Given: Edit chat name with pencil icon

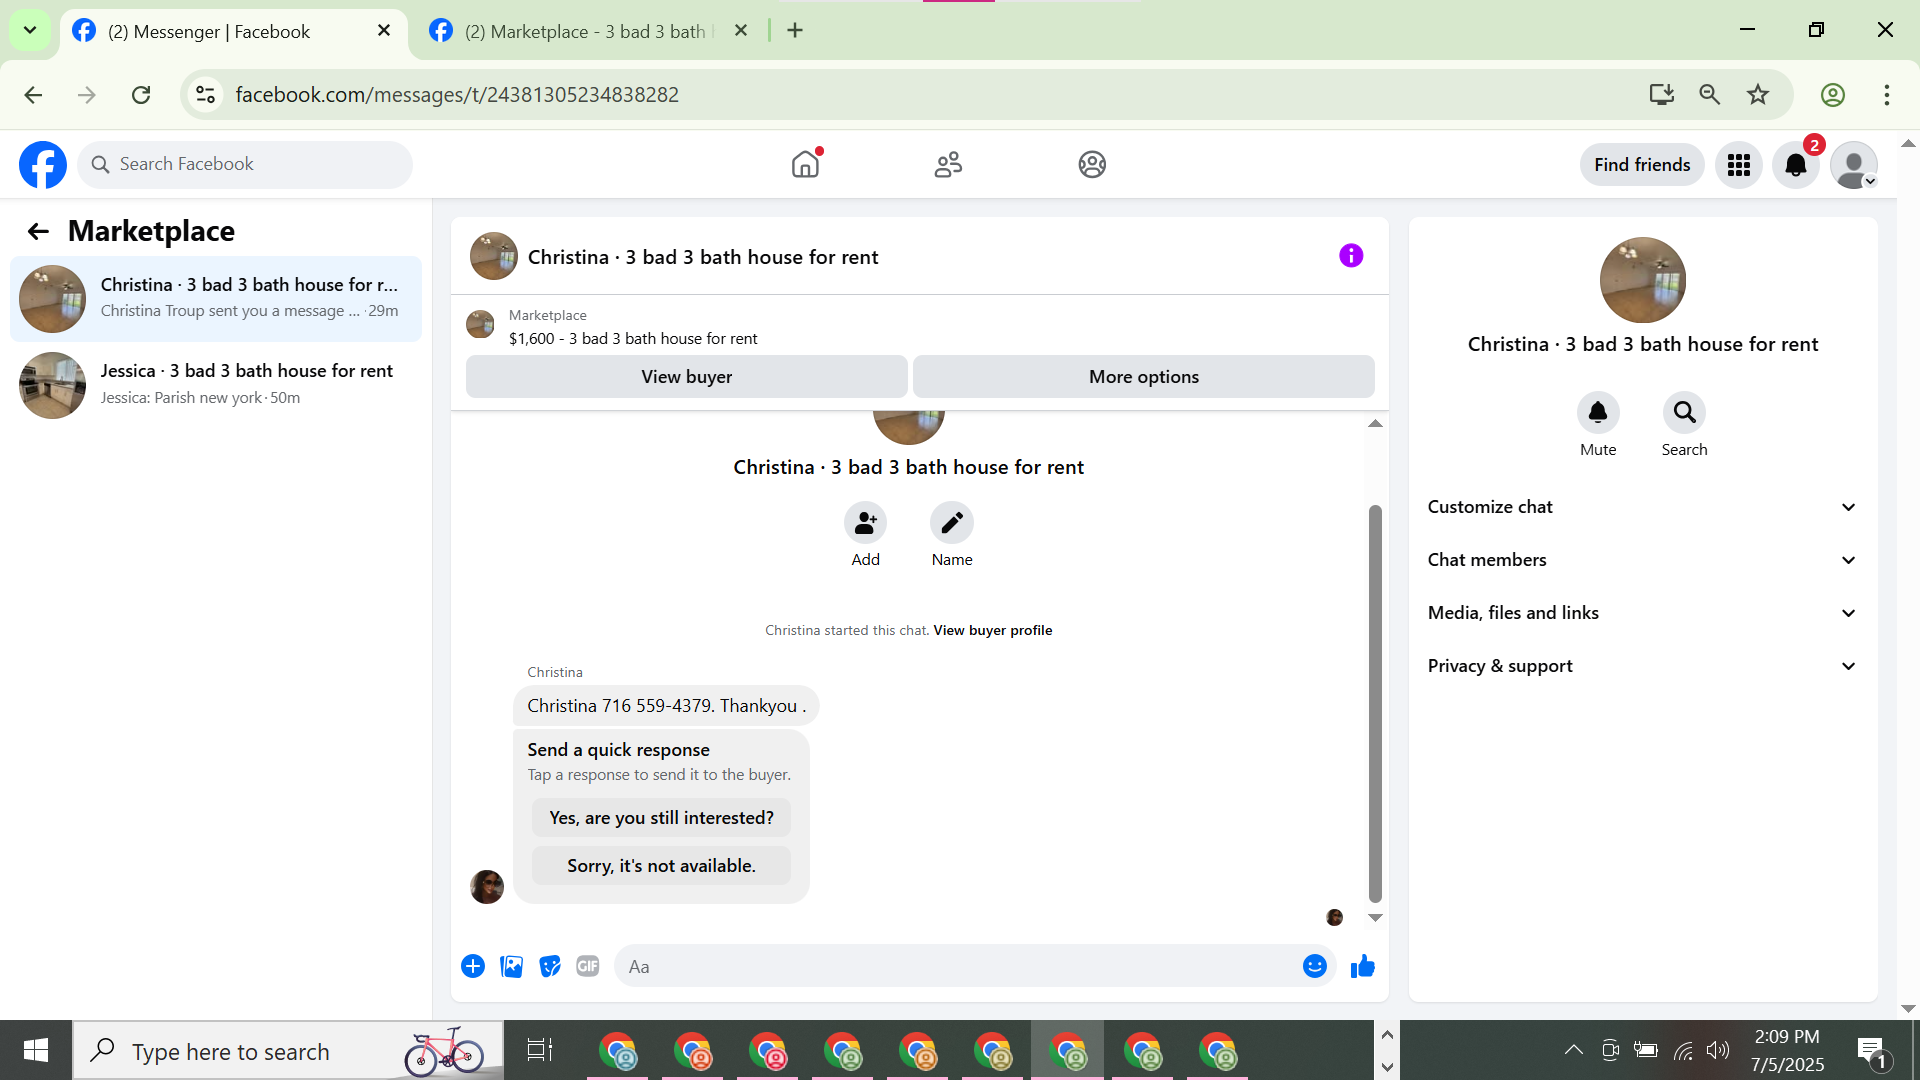Looking at the screenshot, I should (x=951, y=523).
